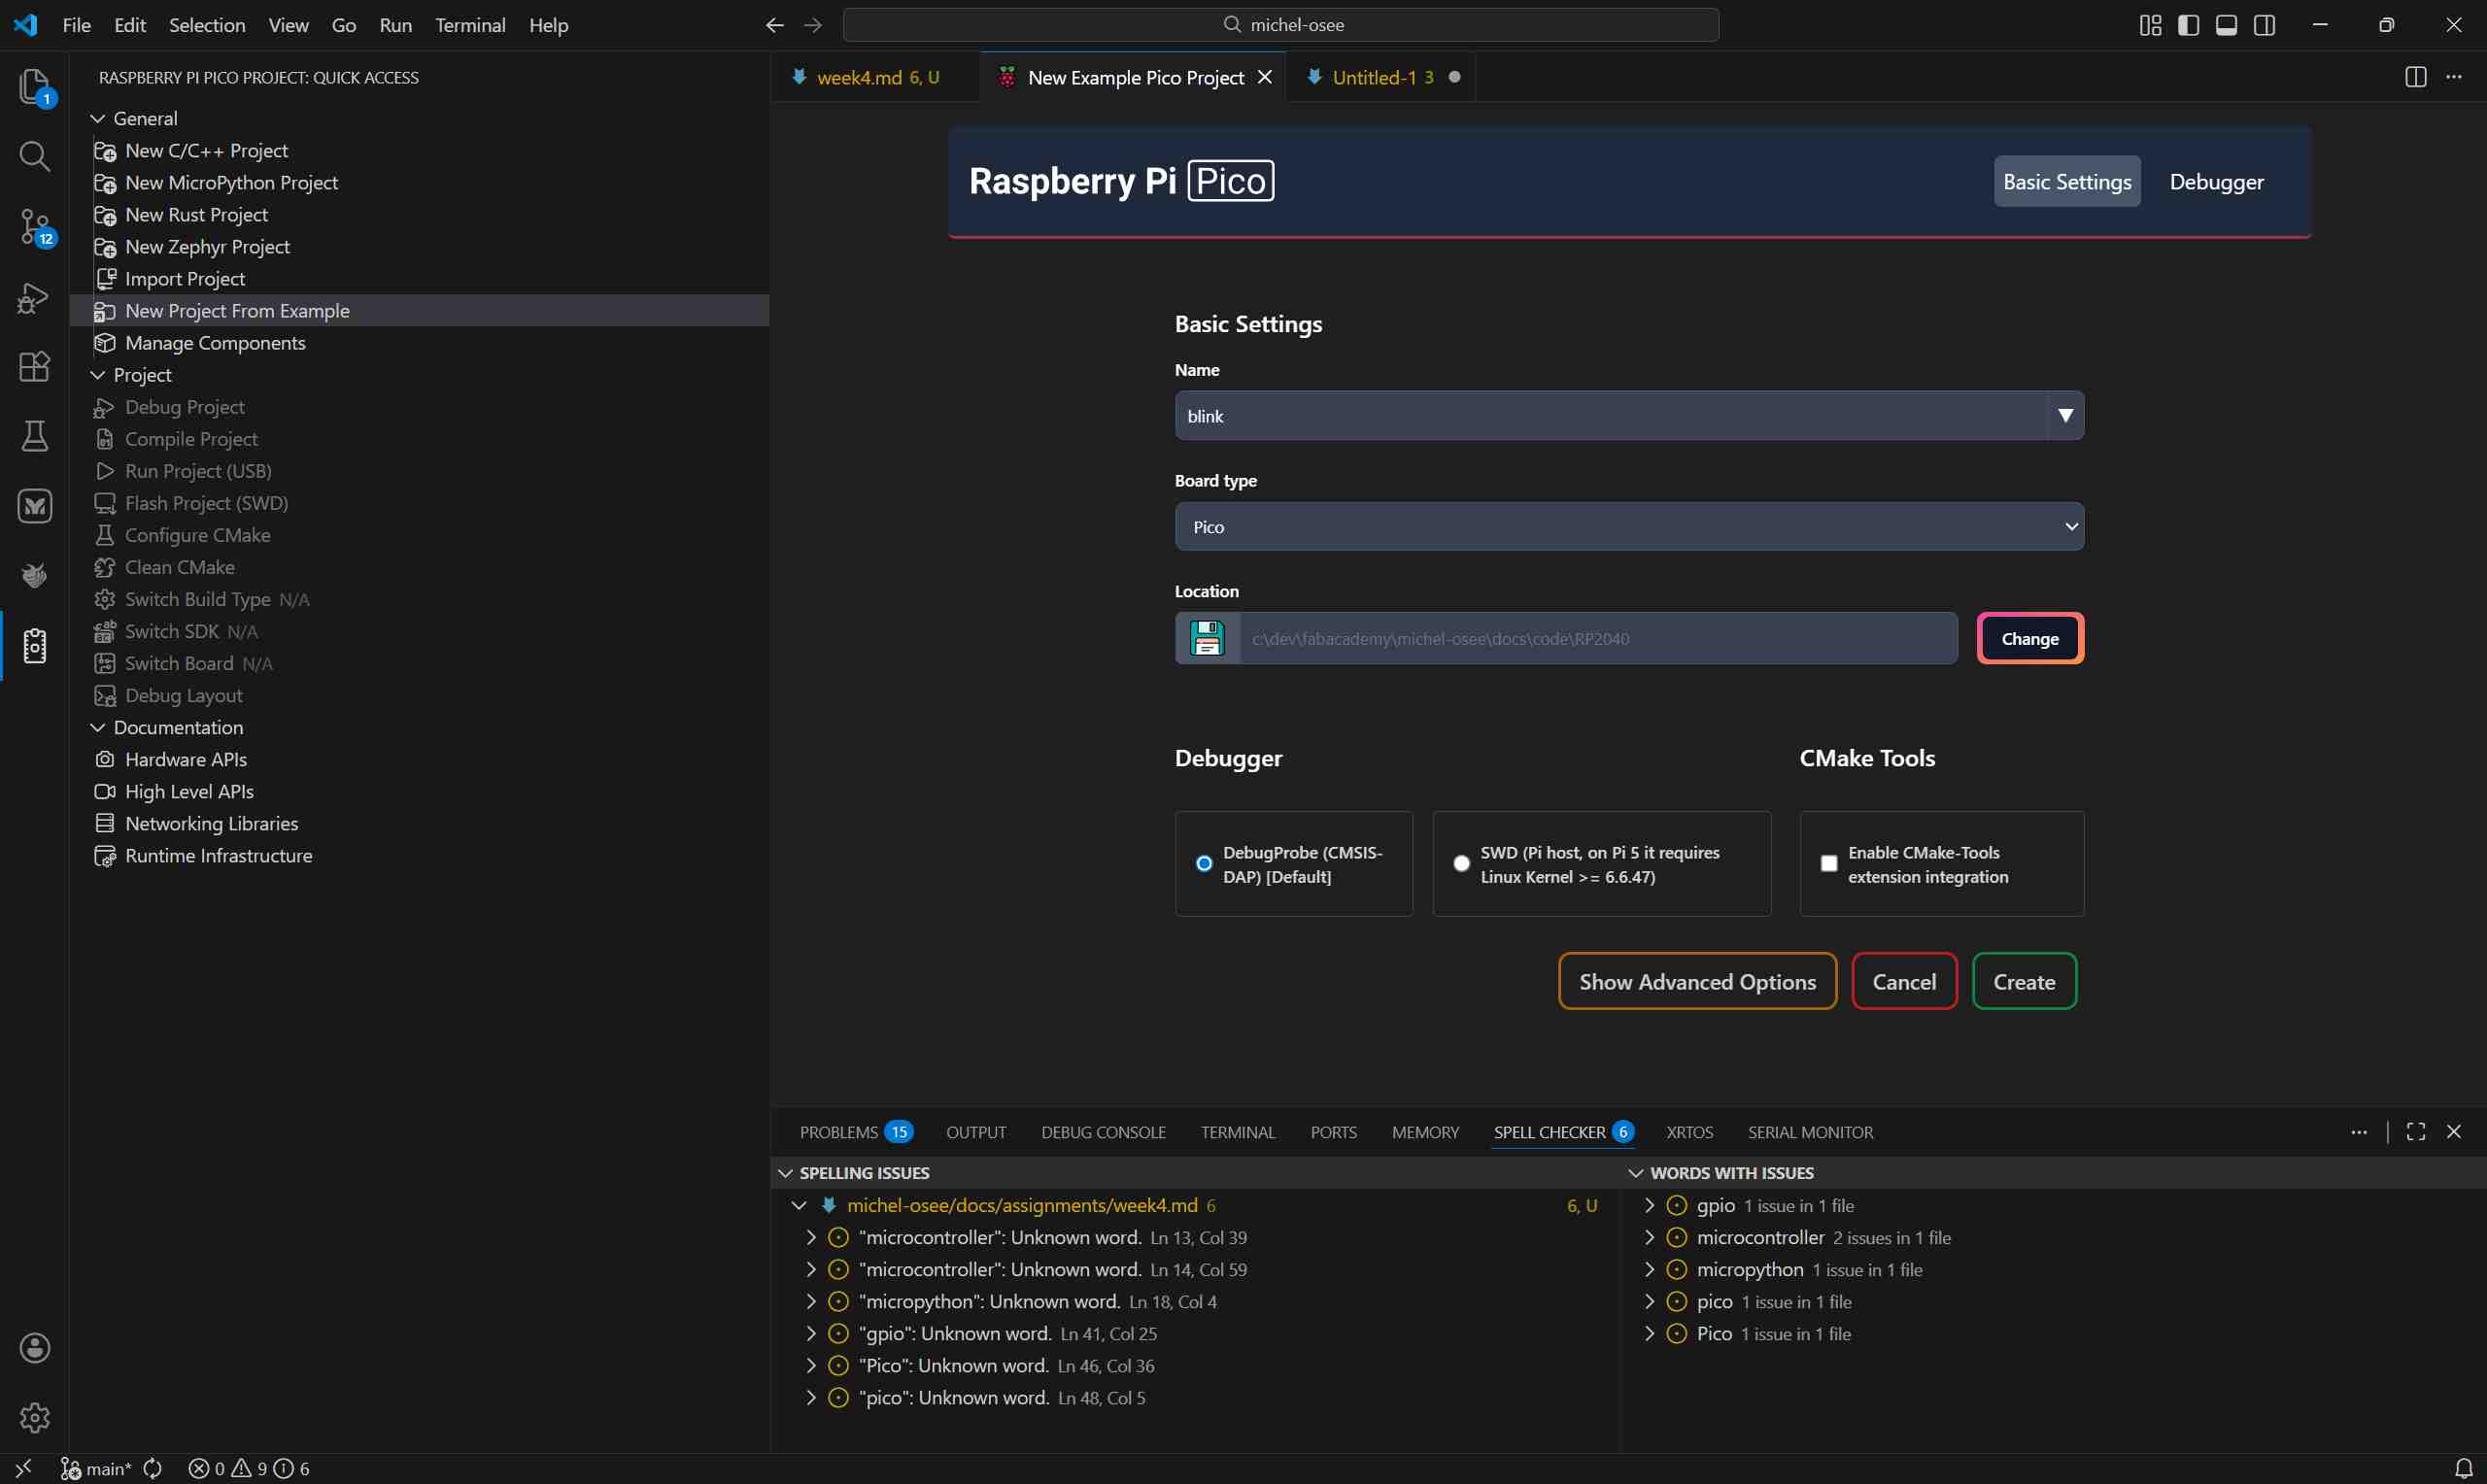Open the example Name dropdown arrow

pos(2065,416)
